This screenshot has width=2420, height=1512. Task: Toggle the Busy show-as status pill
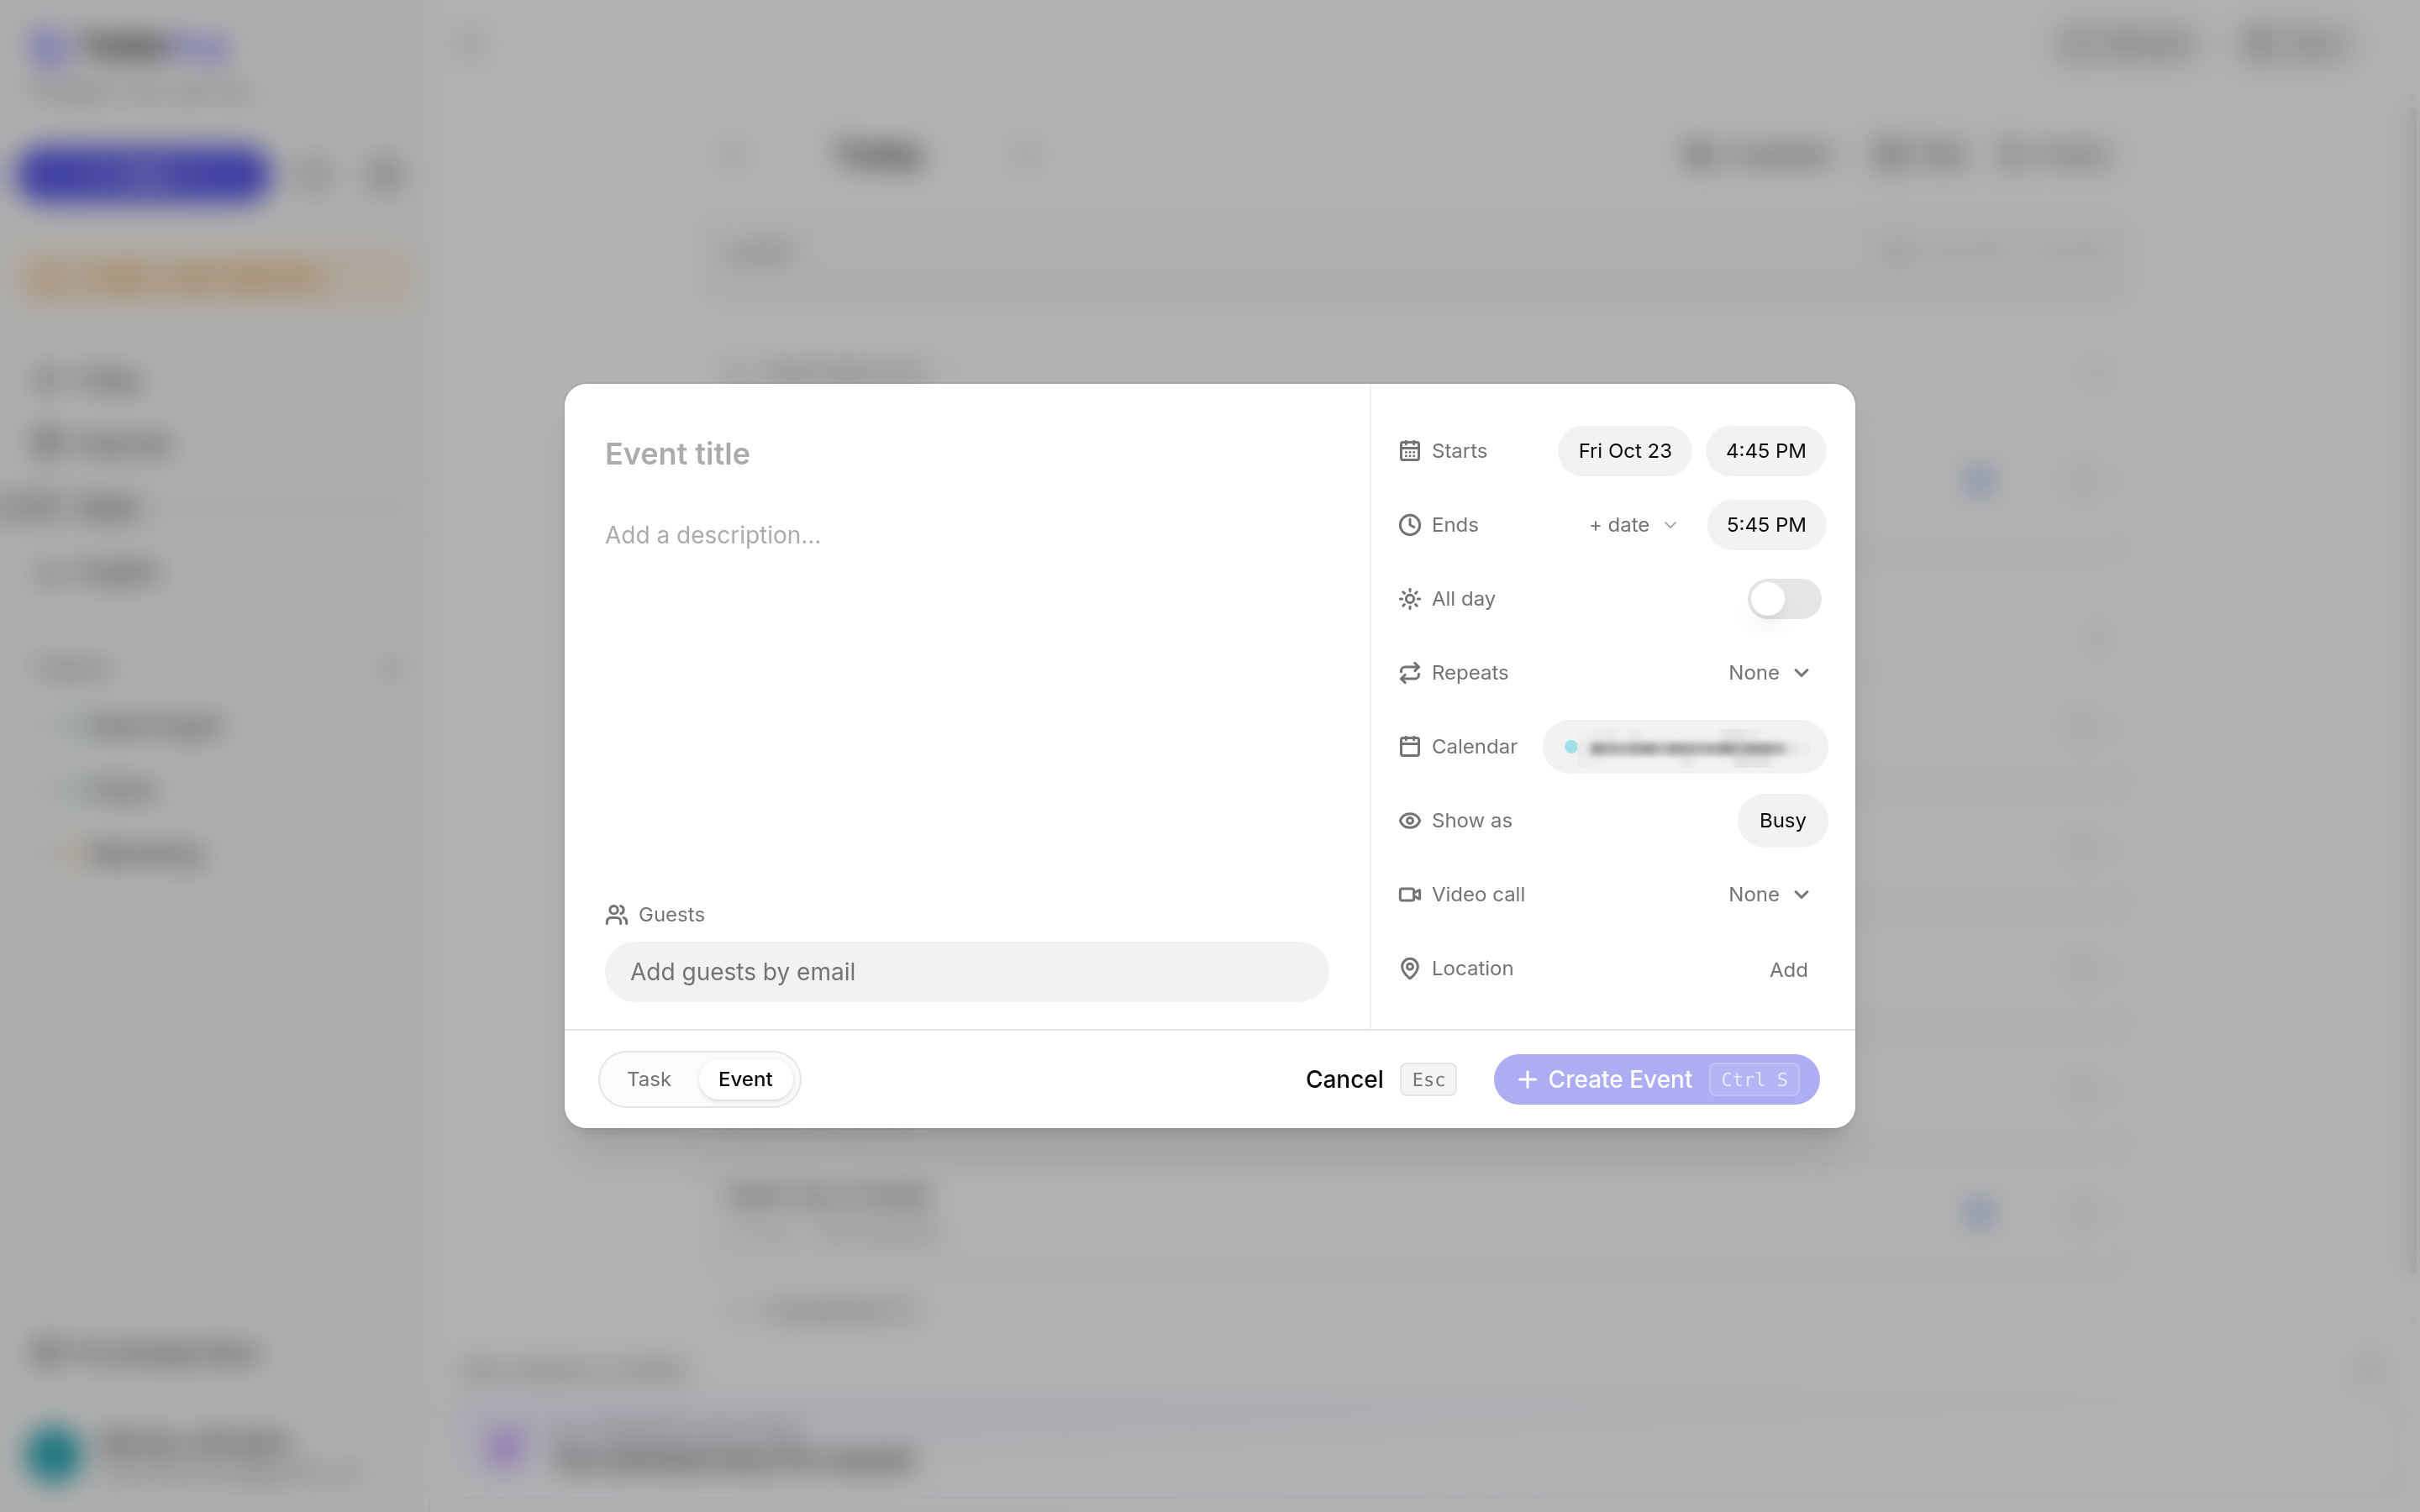click(x=1782, y=821)
